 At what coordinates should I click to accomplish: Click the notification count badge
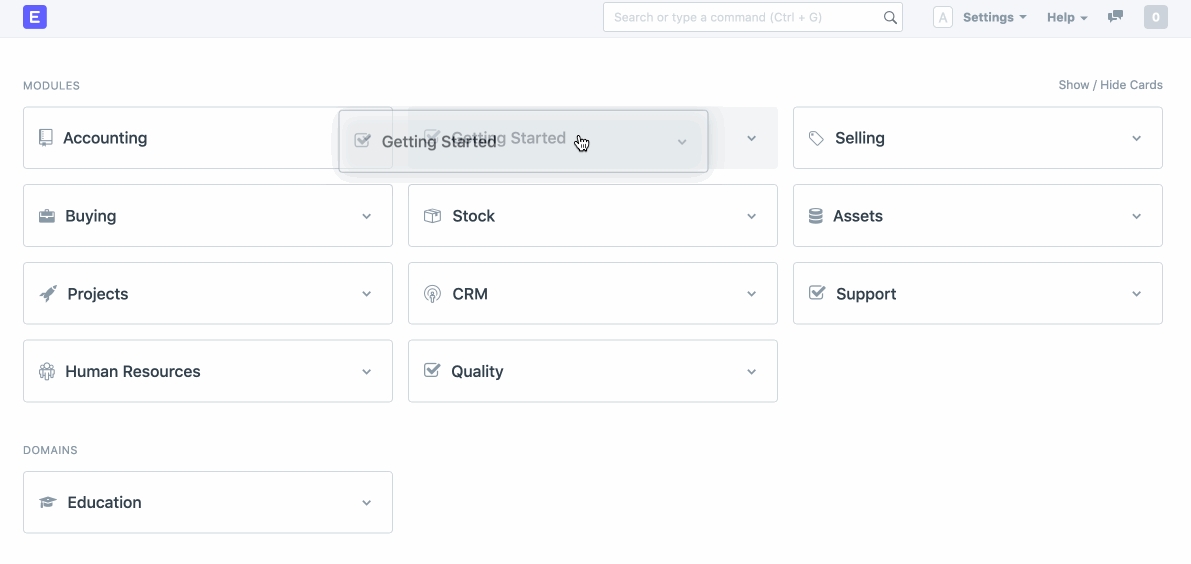(x=1155, y=17)
